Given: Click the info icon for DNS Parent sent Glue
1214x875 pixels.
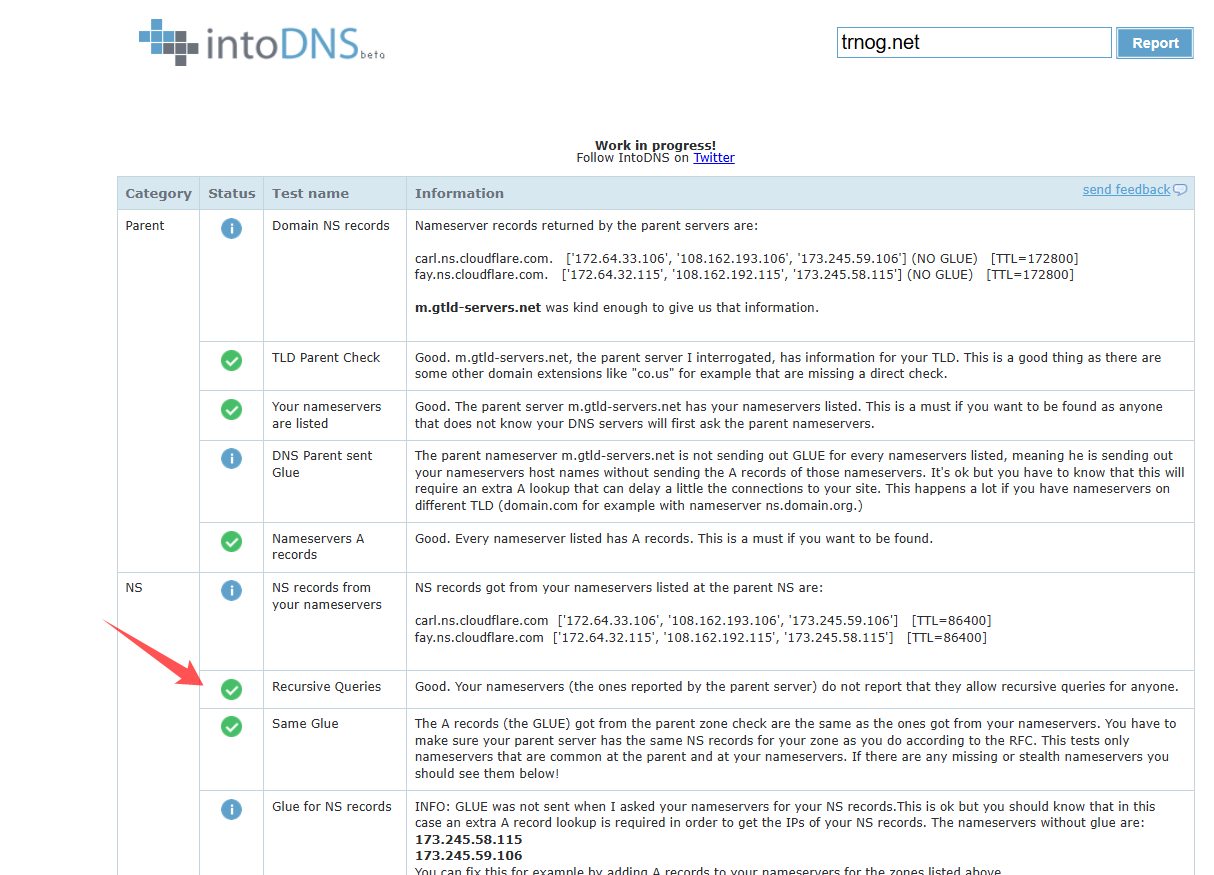Looking at the screenshot, I should 231,458.
